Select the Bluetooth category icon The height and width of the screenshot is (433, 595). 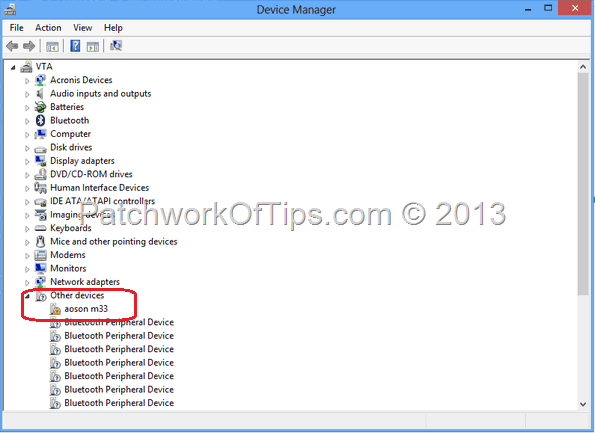41,120
